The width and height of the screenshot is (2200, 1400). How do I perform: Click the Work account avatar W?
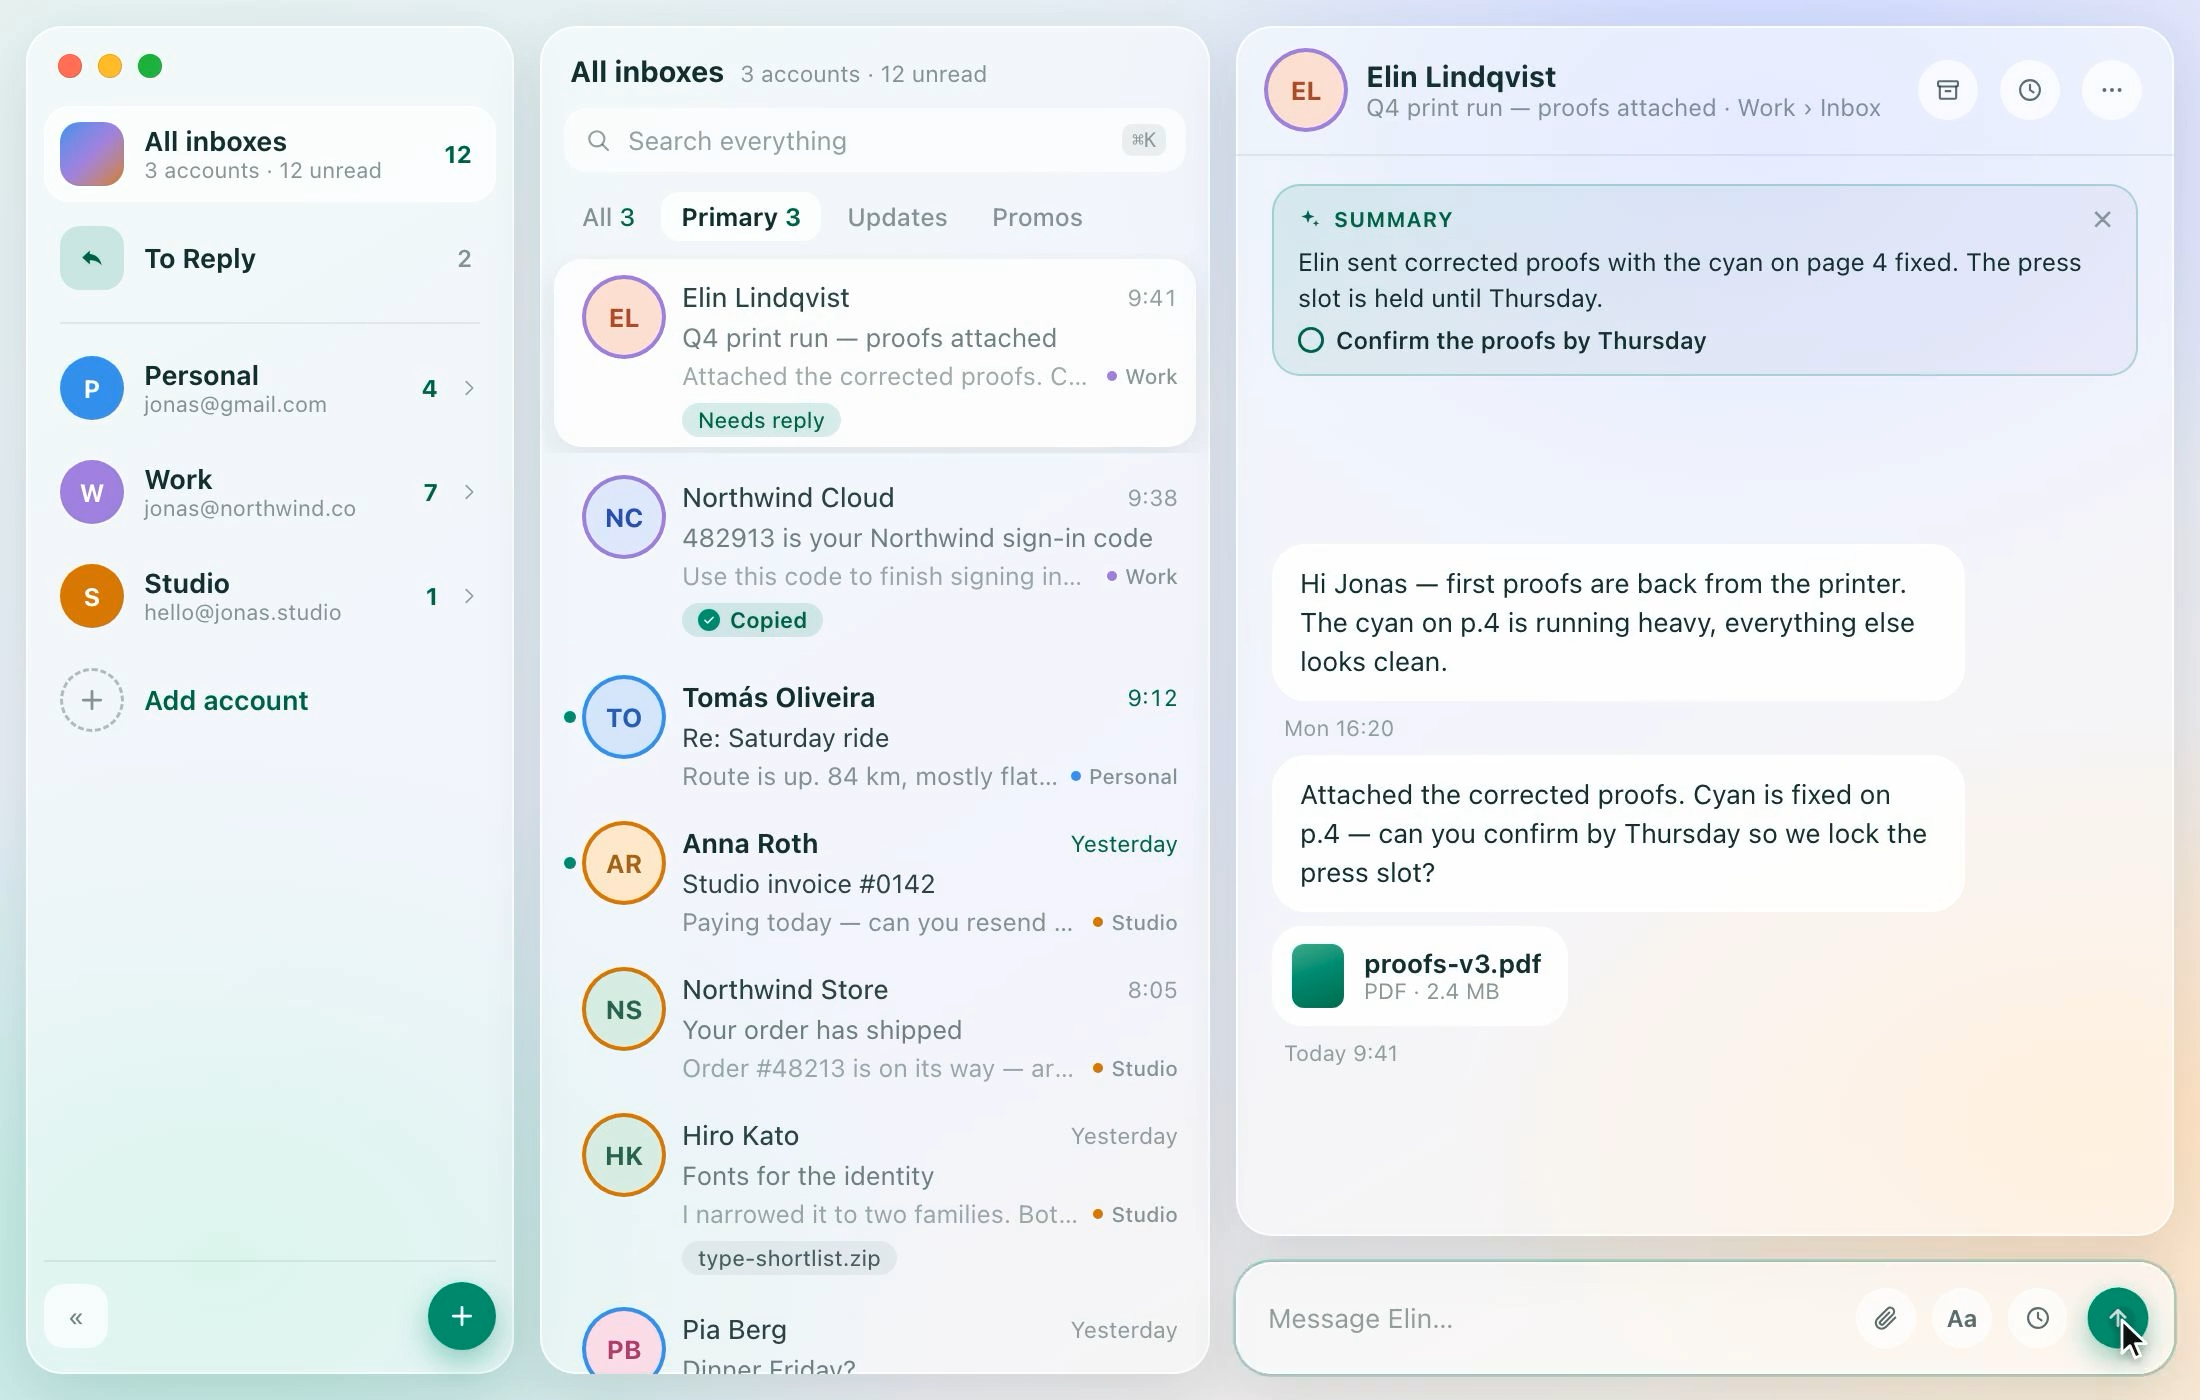point(91,492)
